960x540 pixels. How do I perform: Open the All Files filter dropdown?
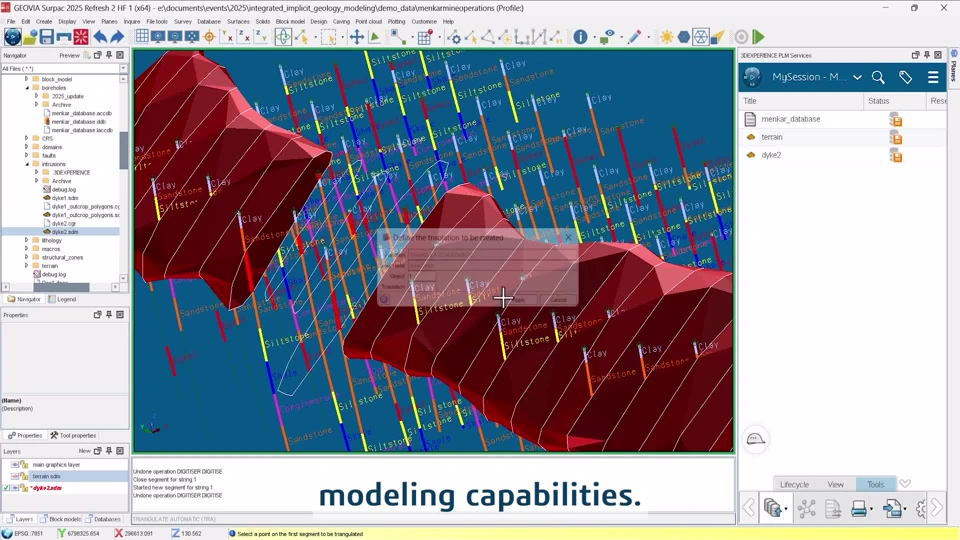click(123, 69)
